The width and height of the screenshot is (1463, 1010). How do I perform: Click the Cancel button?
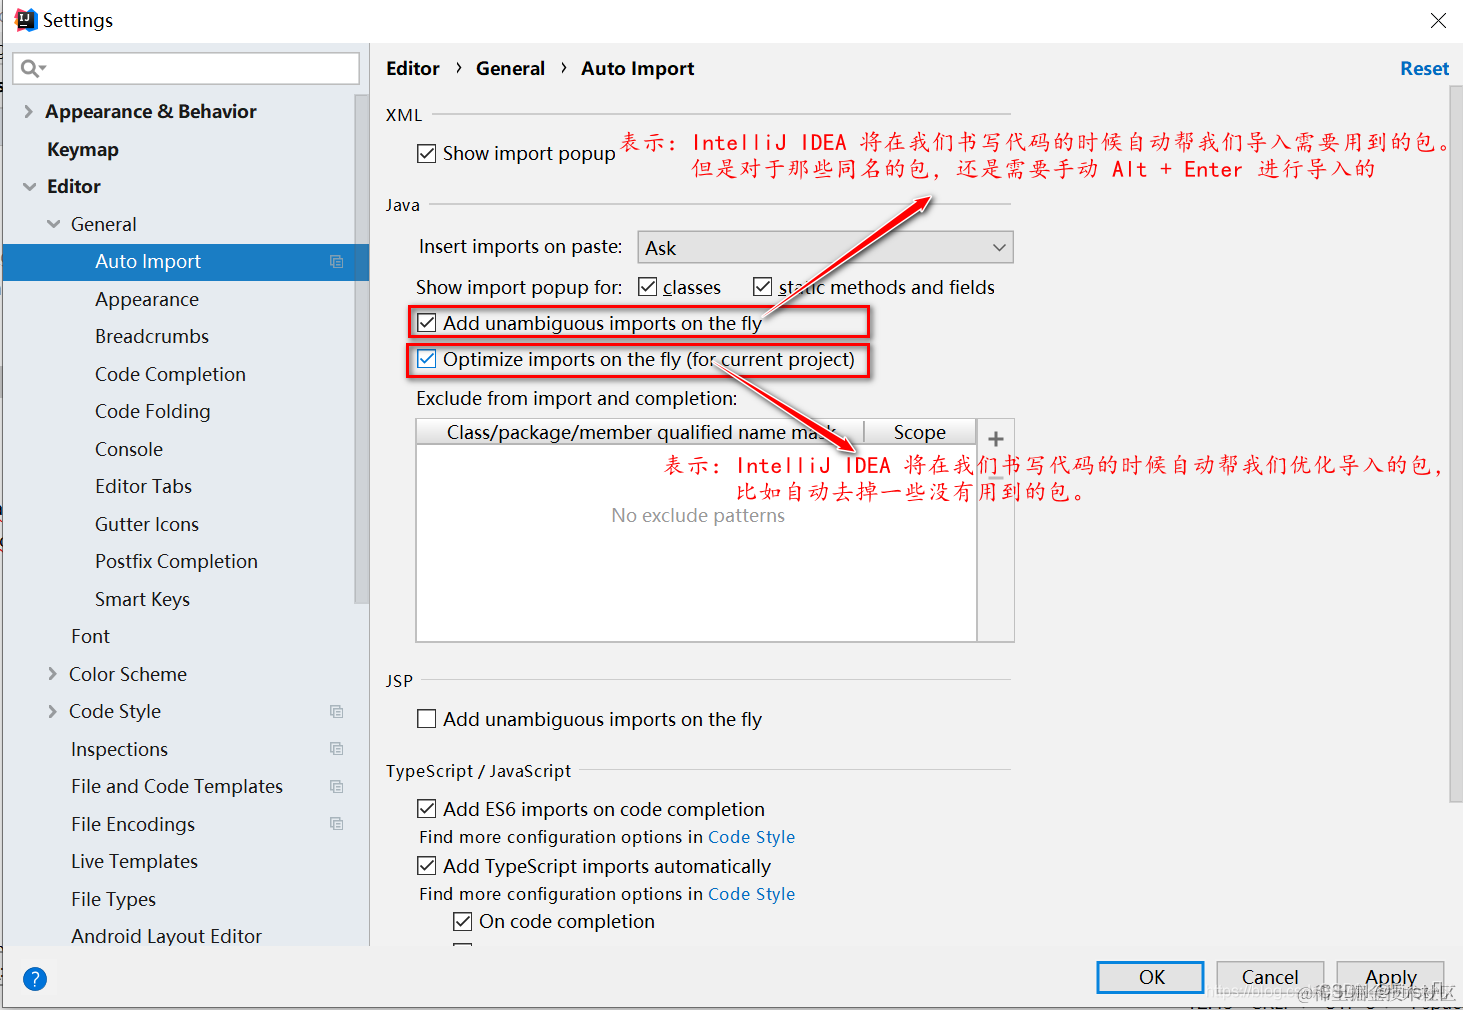1270,977
